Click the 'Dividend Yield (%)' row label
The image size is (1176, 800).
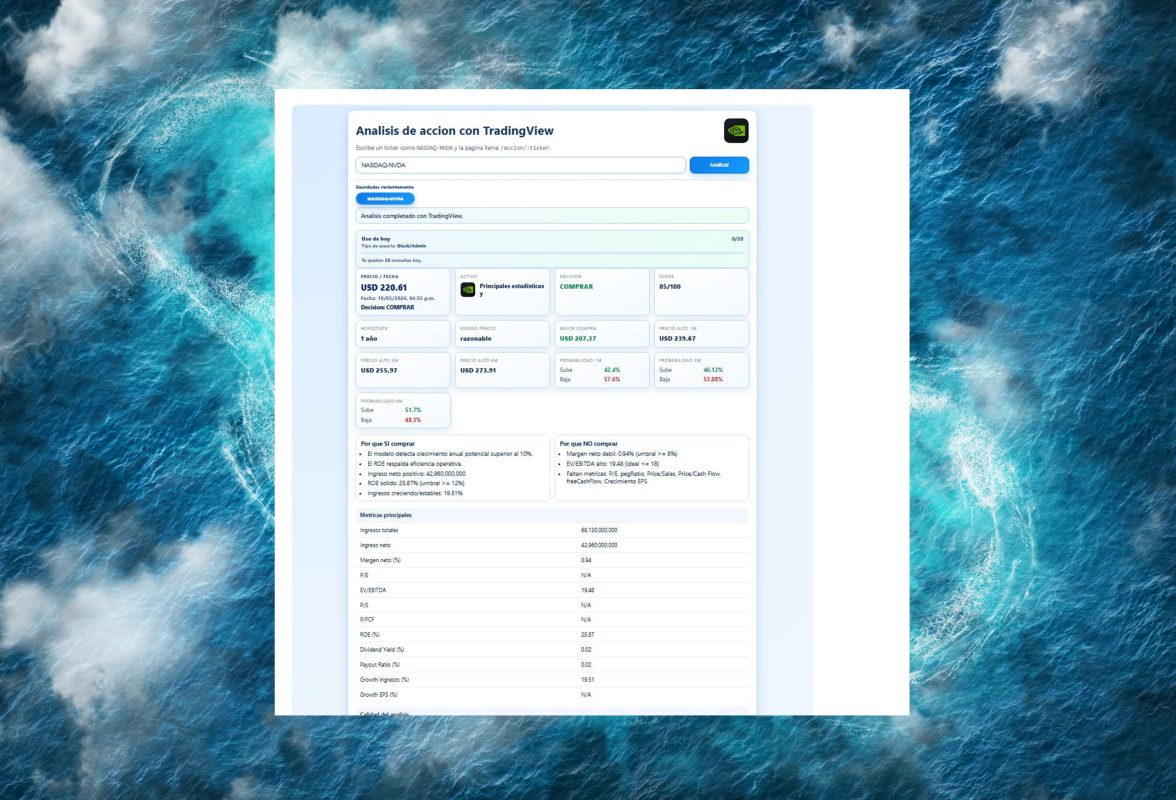(382, 650)
